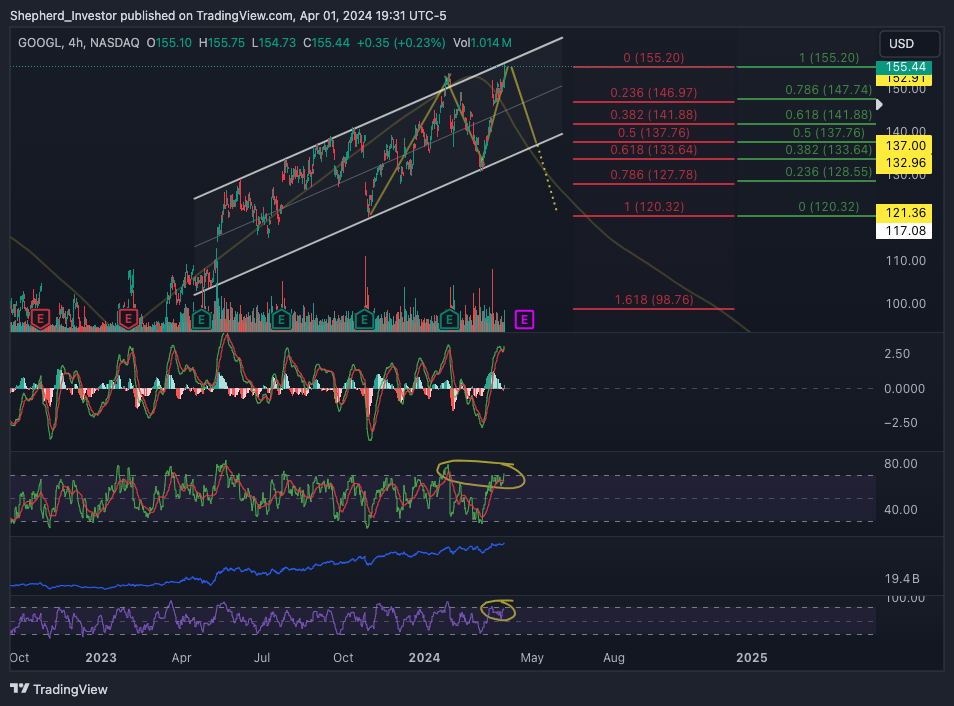Image resolution: width=954 pixels, height=706 pixels.
Task: Click the green 0 (120.32) Fibonacci label
Action: (x=829, y=207)
